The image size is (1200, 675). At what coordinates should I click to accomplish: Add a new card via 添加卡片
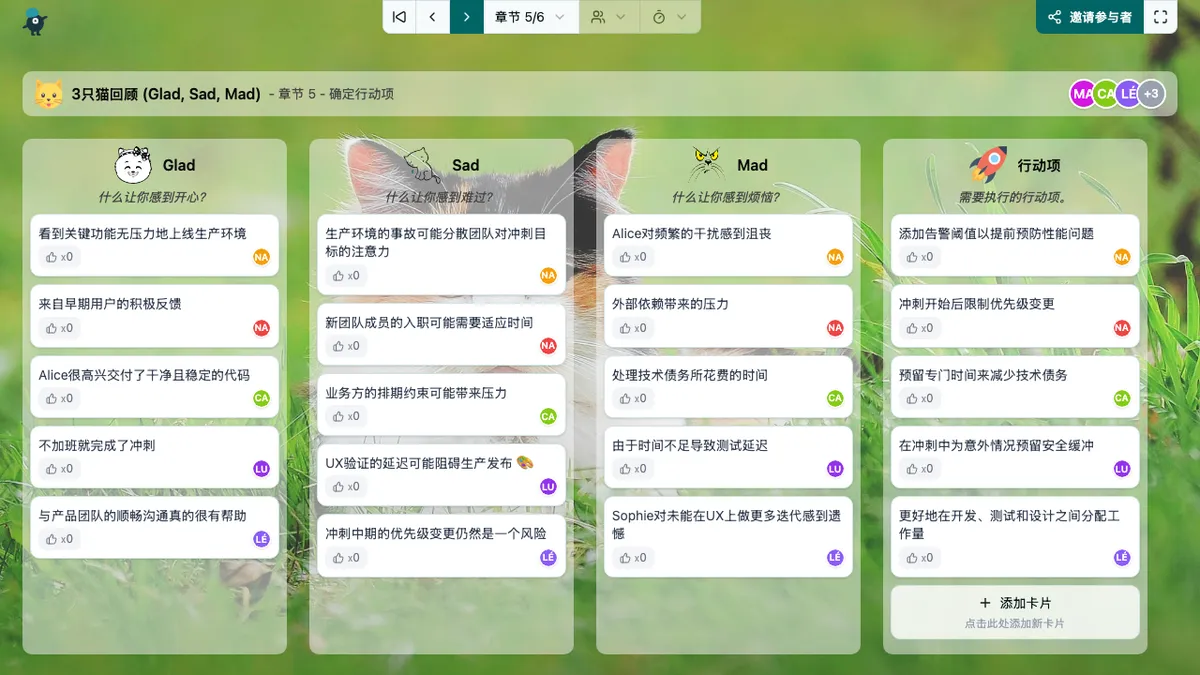1014,611
